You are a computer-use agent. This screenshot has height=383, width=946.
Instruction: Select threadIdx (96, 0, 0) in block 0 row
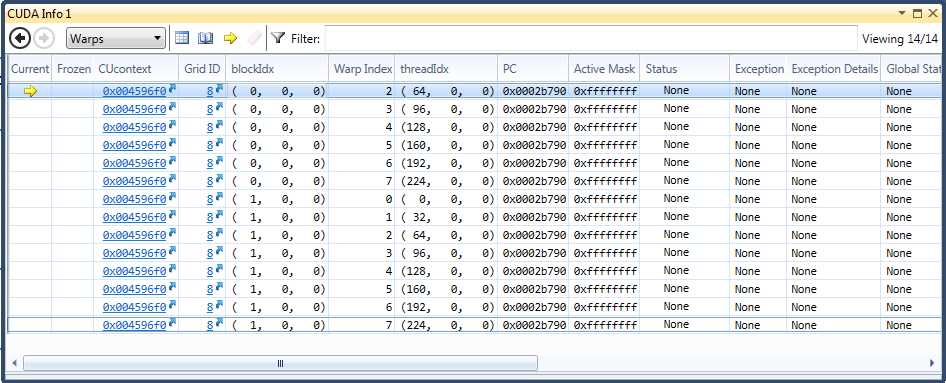[448, 109]
